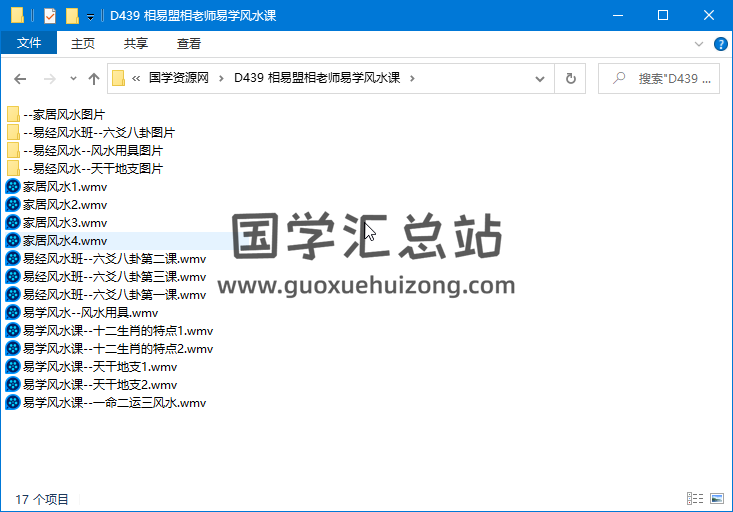
Task: Select the --家居风水图片 folder icon
Action: click(13, 114)
